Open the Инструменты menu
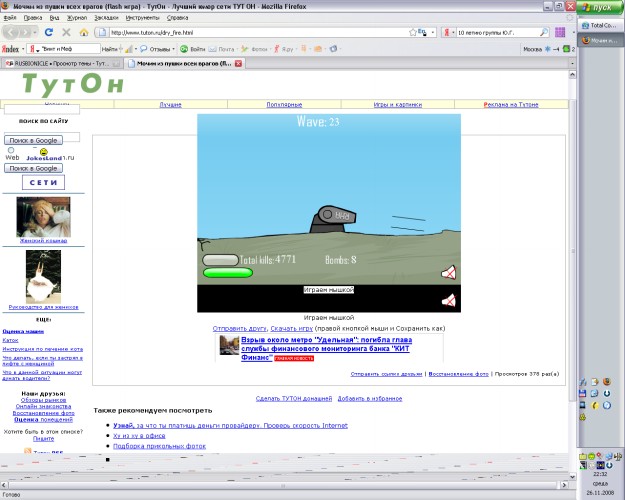 coord(142,18)
